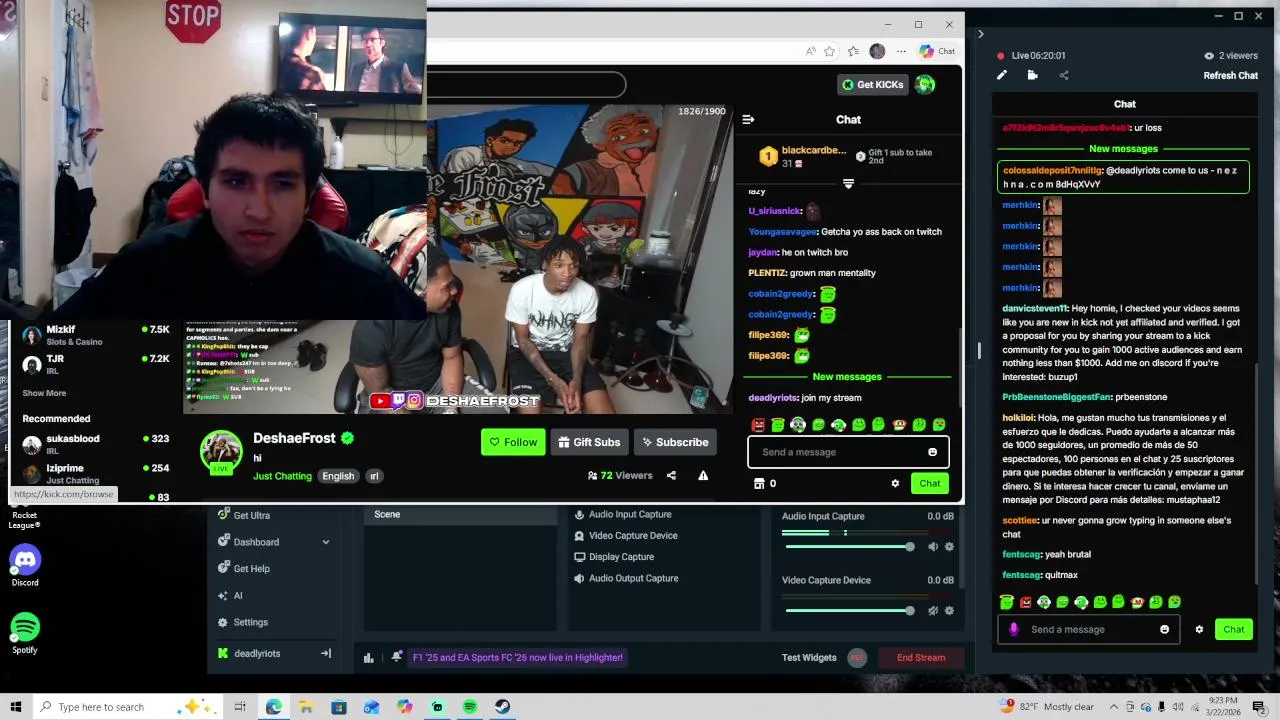Open Audio Input Capture mixer settings

949,547
